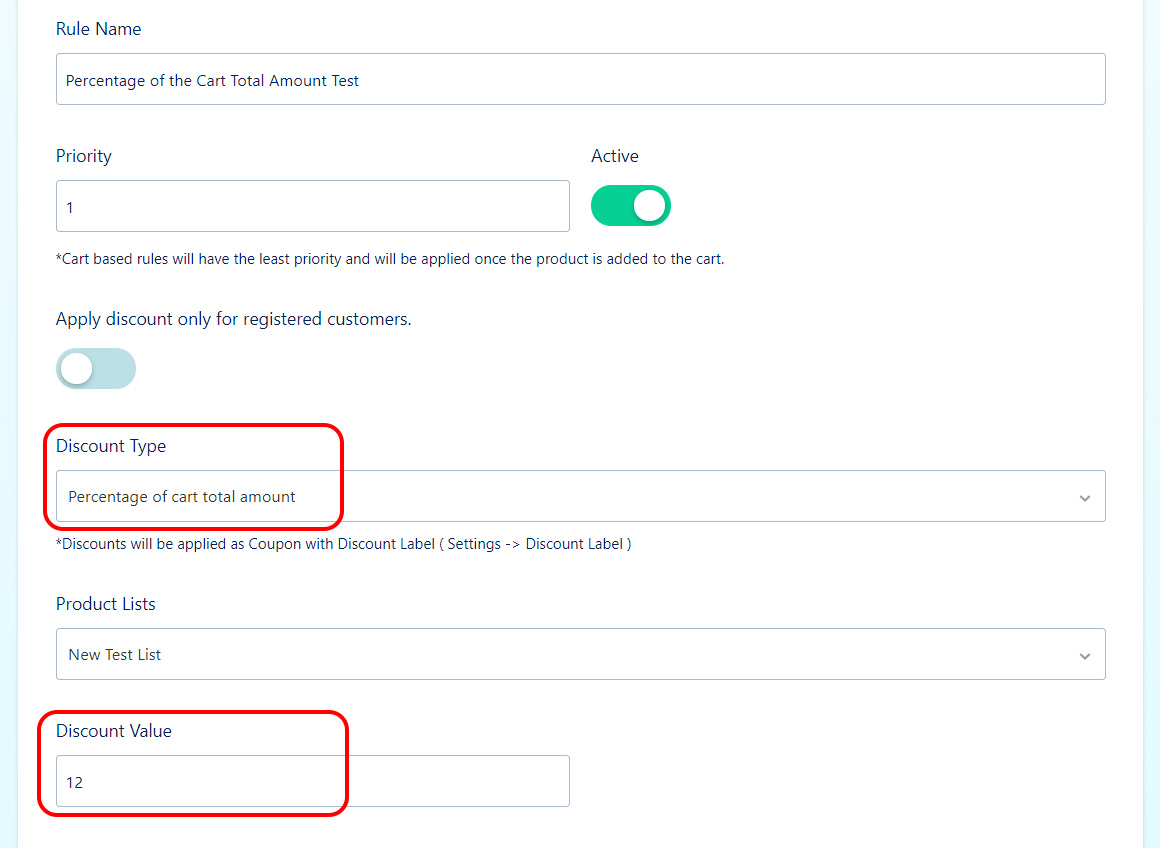Click the Discount Label settings note

tap(344, 544)
